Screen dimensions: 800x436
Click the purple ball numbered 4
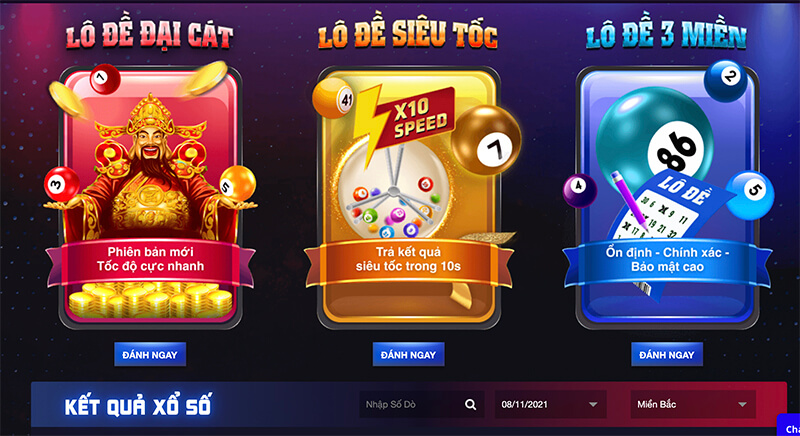coord(580,191)
